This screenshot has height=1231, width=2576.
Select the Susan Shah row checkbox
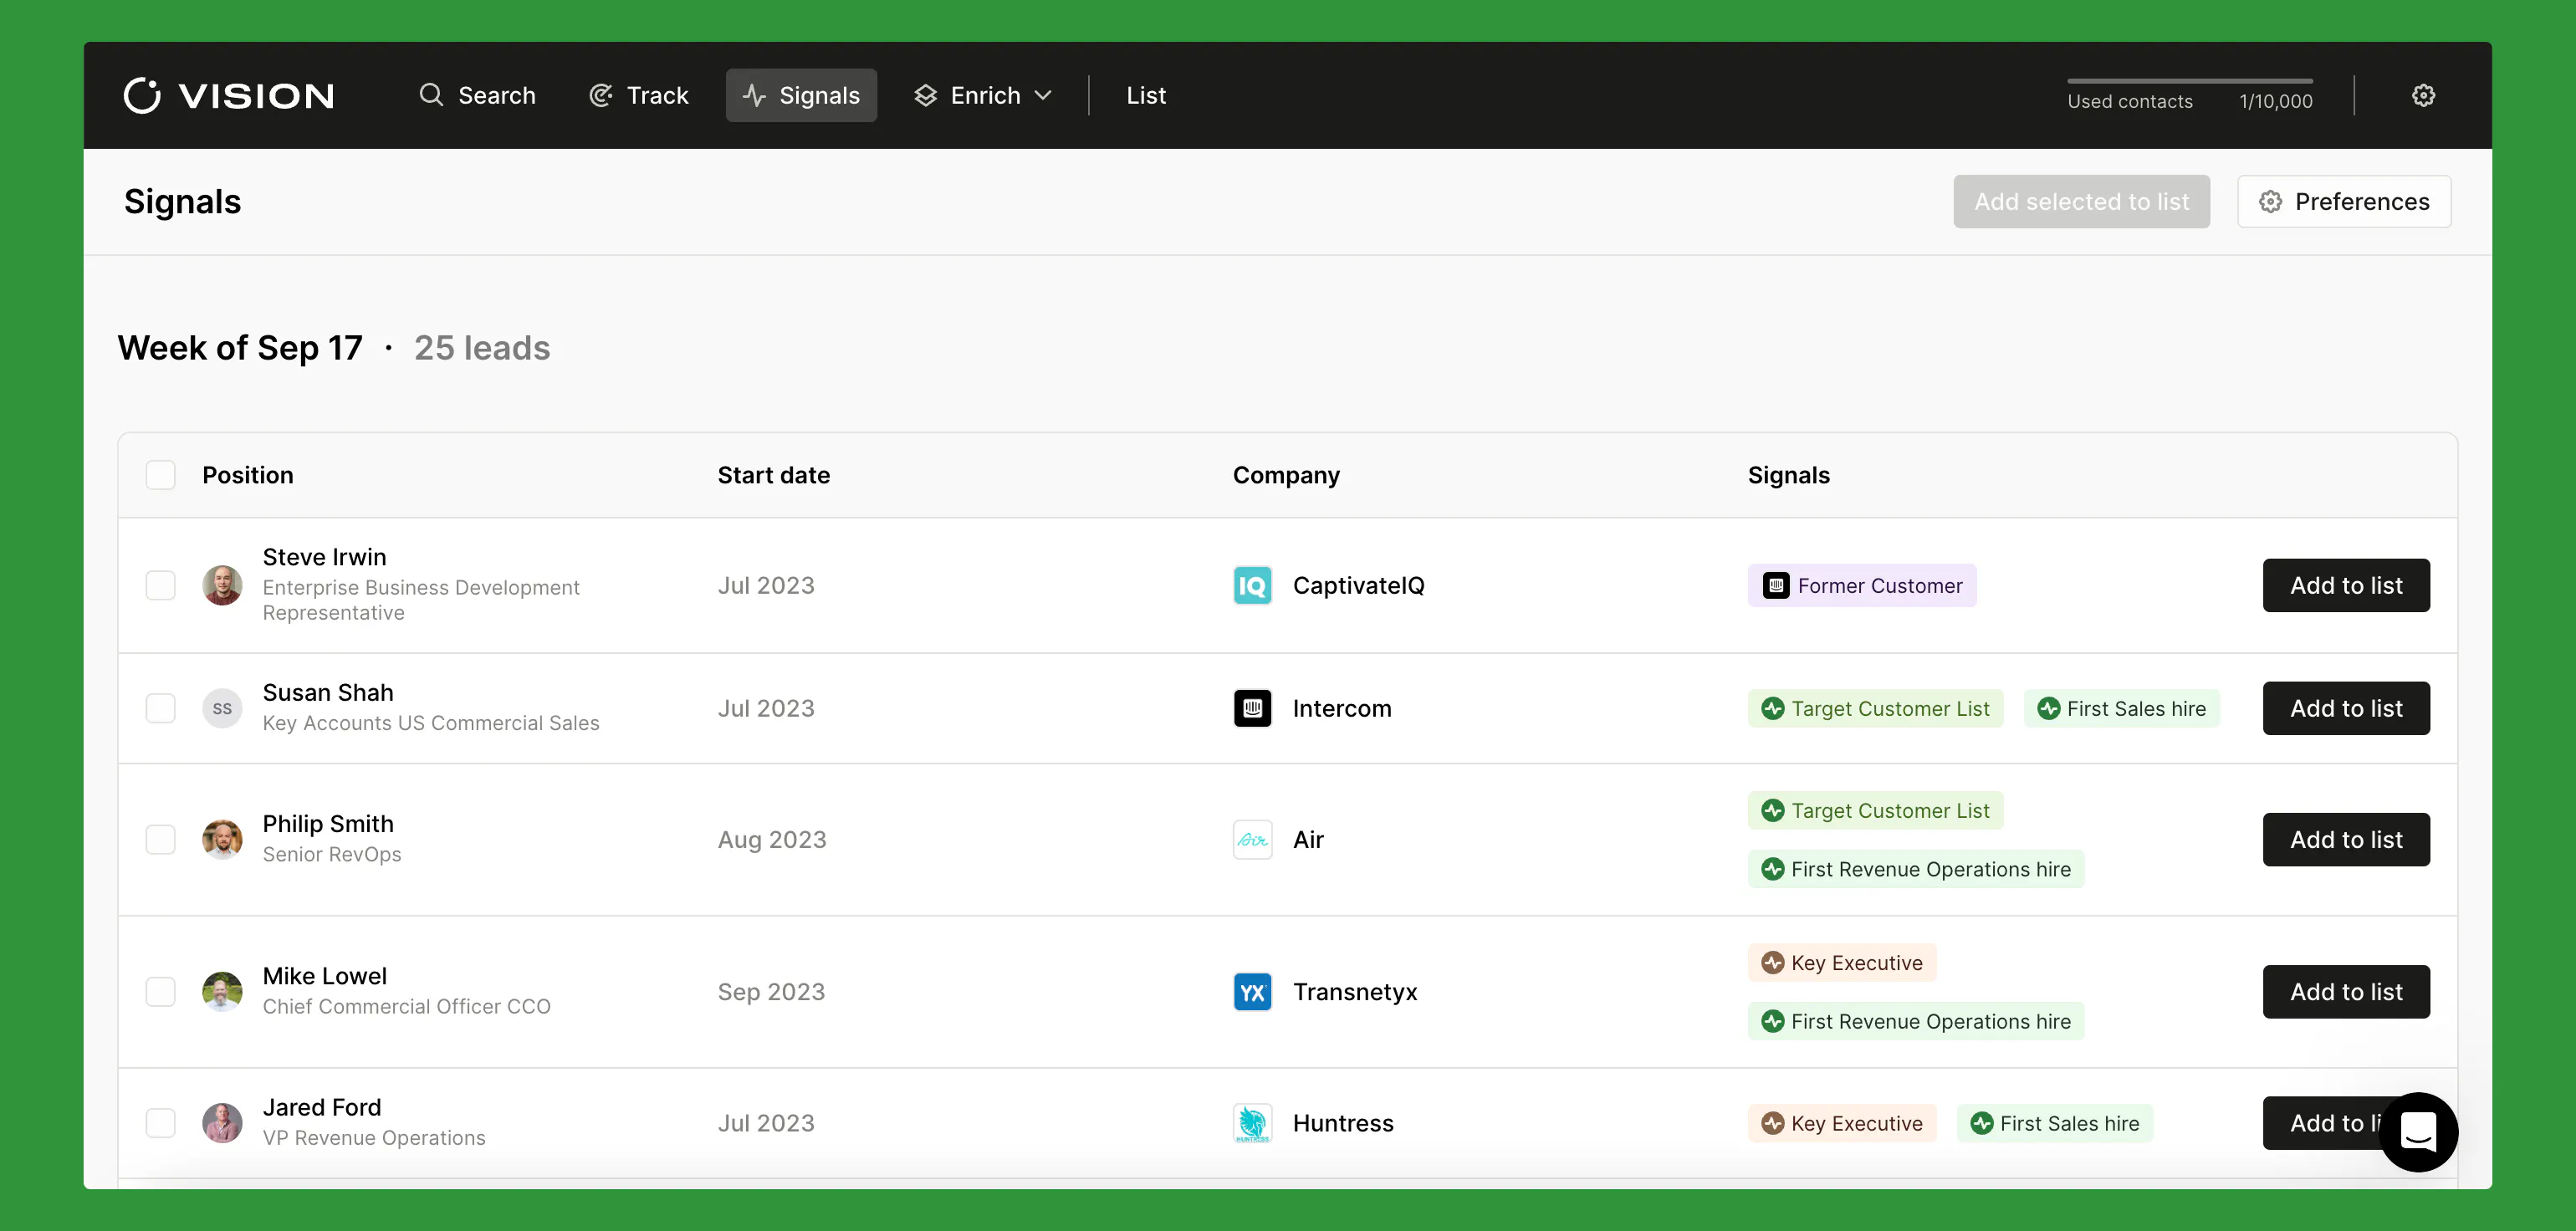(160, 708)
